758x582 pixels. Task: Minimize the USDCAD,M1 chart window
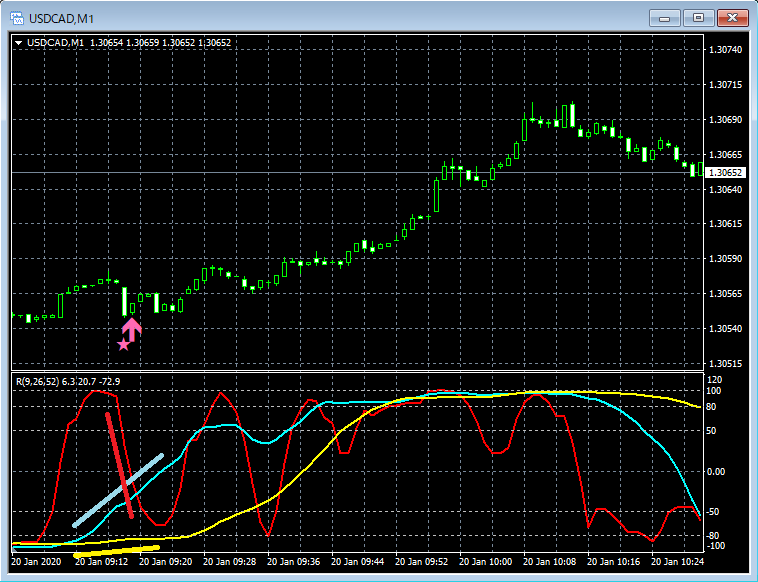[664, 18]
